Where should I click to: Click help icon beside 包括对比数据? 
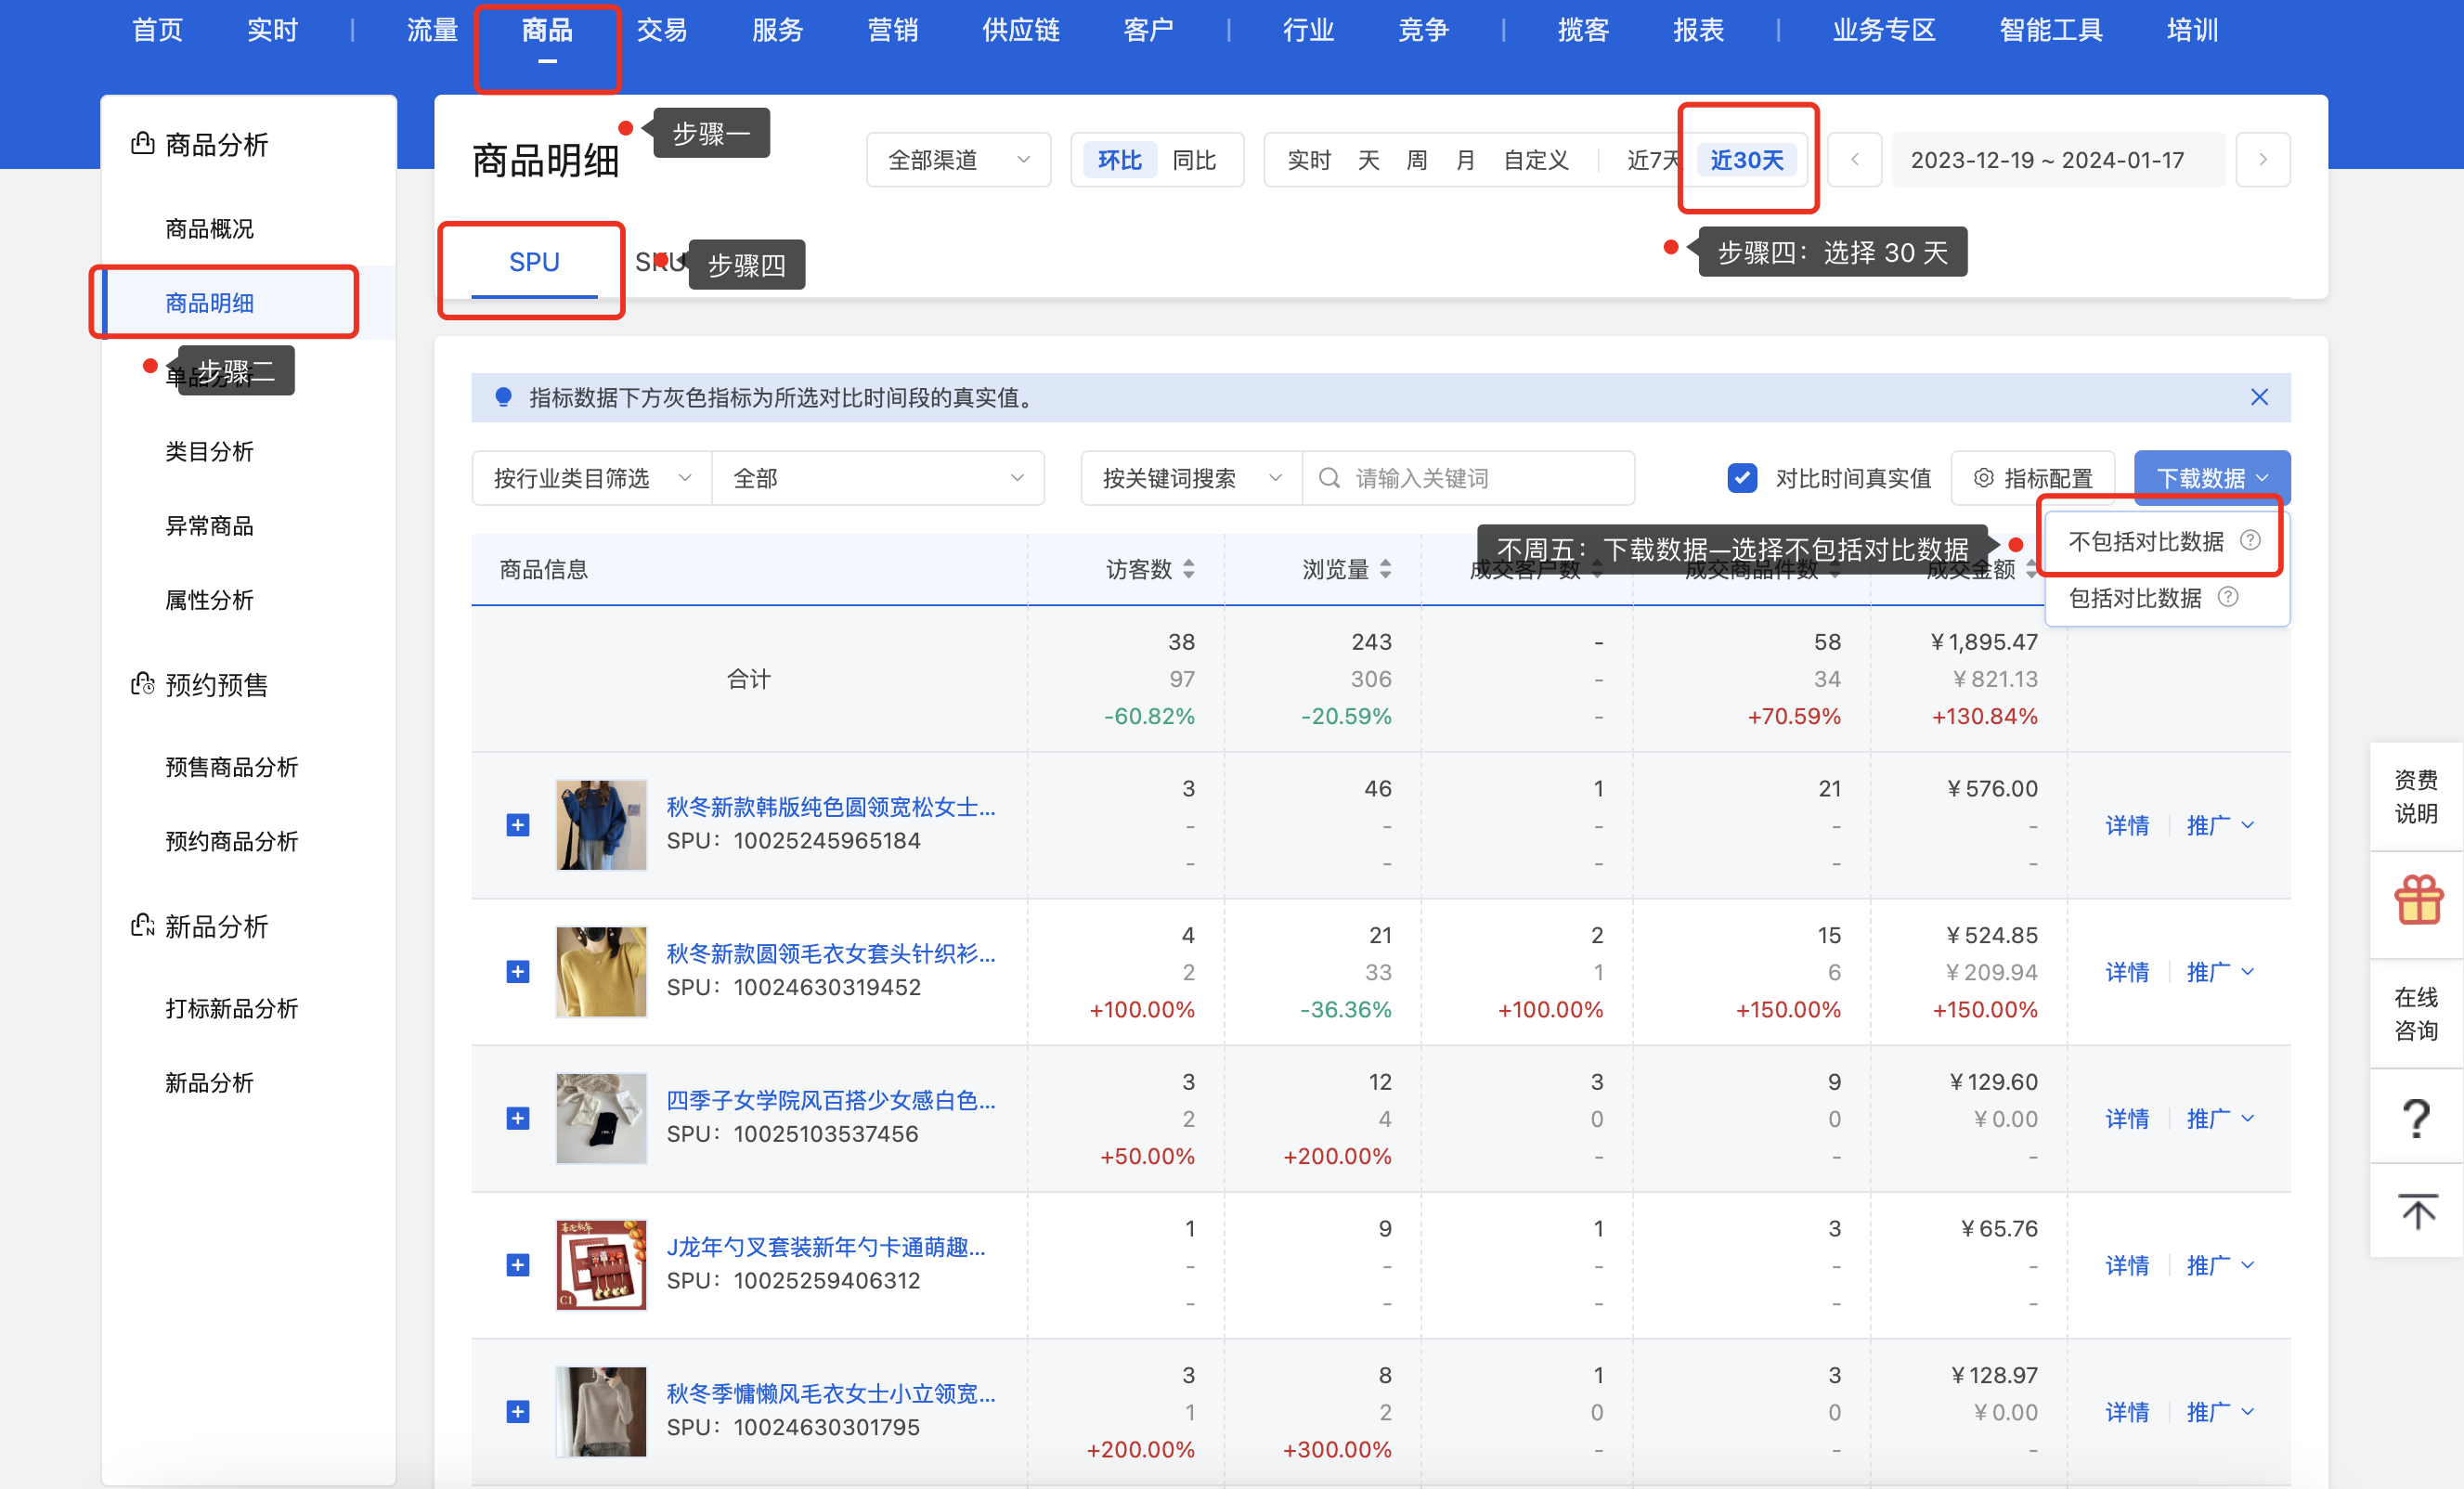[x=2228, y=597]
